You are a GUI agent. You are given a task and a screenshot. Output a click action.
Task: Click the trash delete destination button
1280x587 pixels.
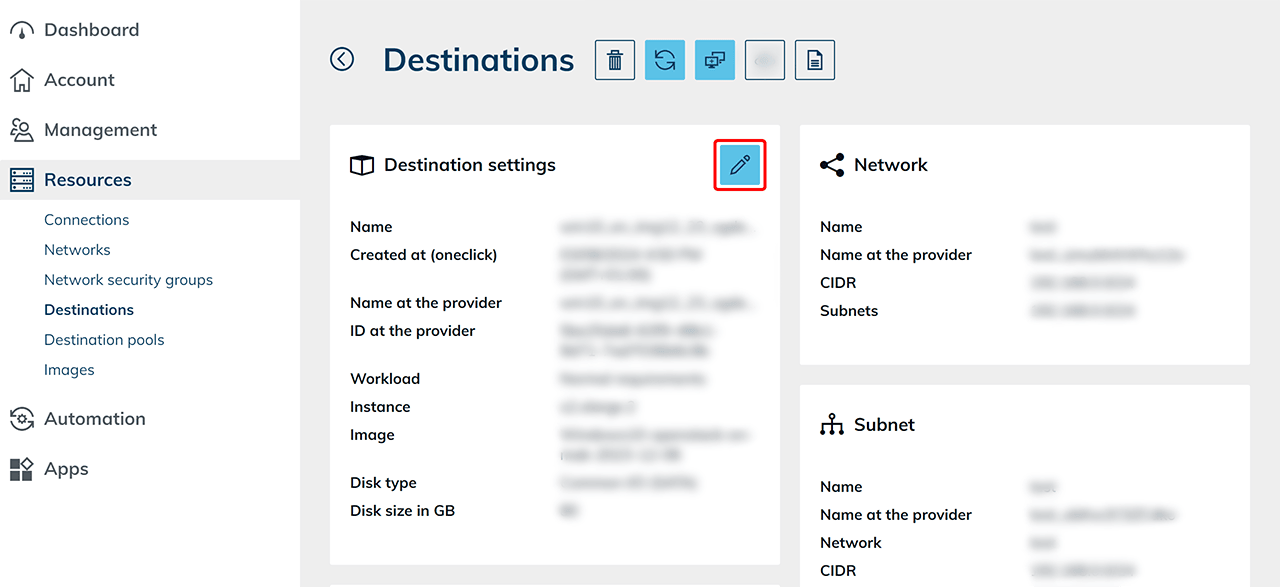point(615,60)
